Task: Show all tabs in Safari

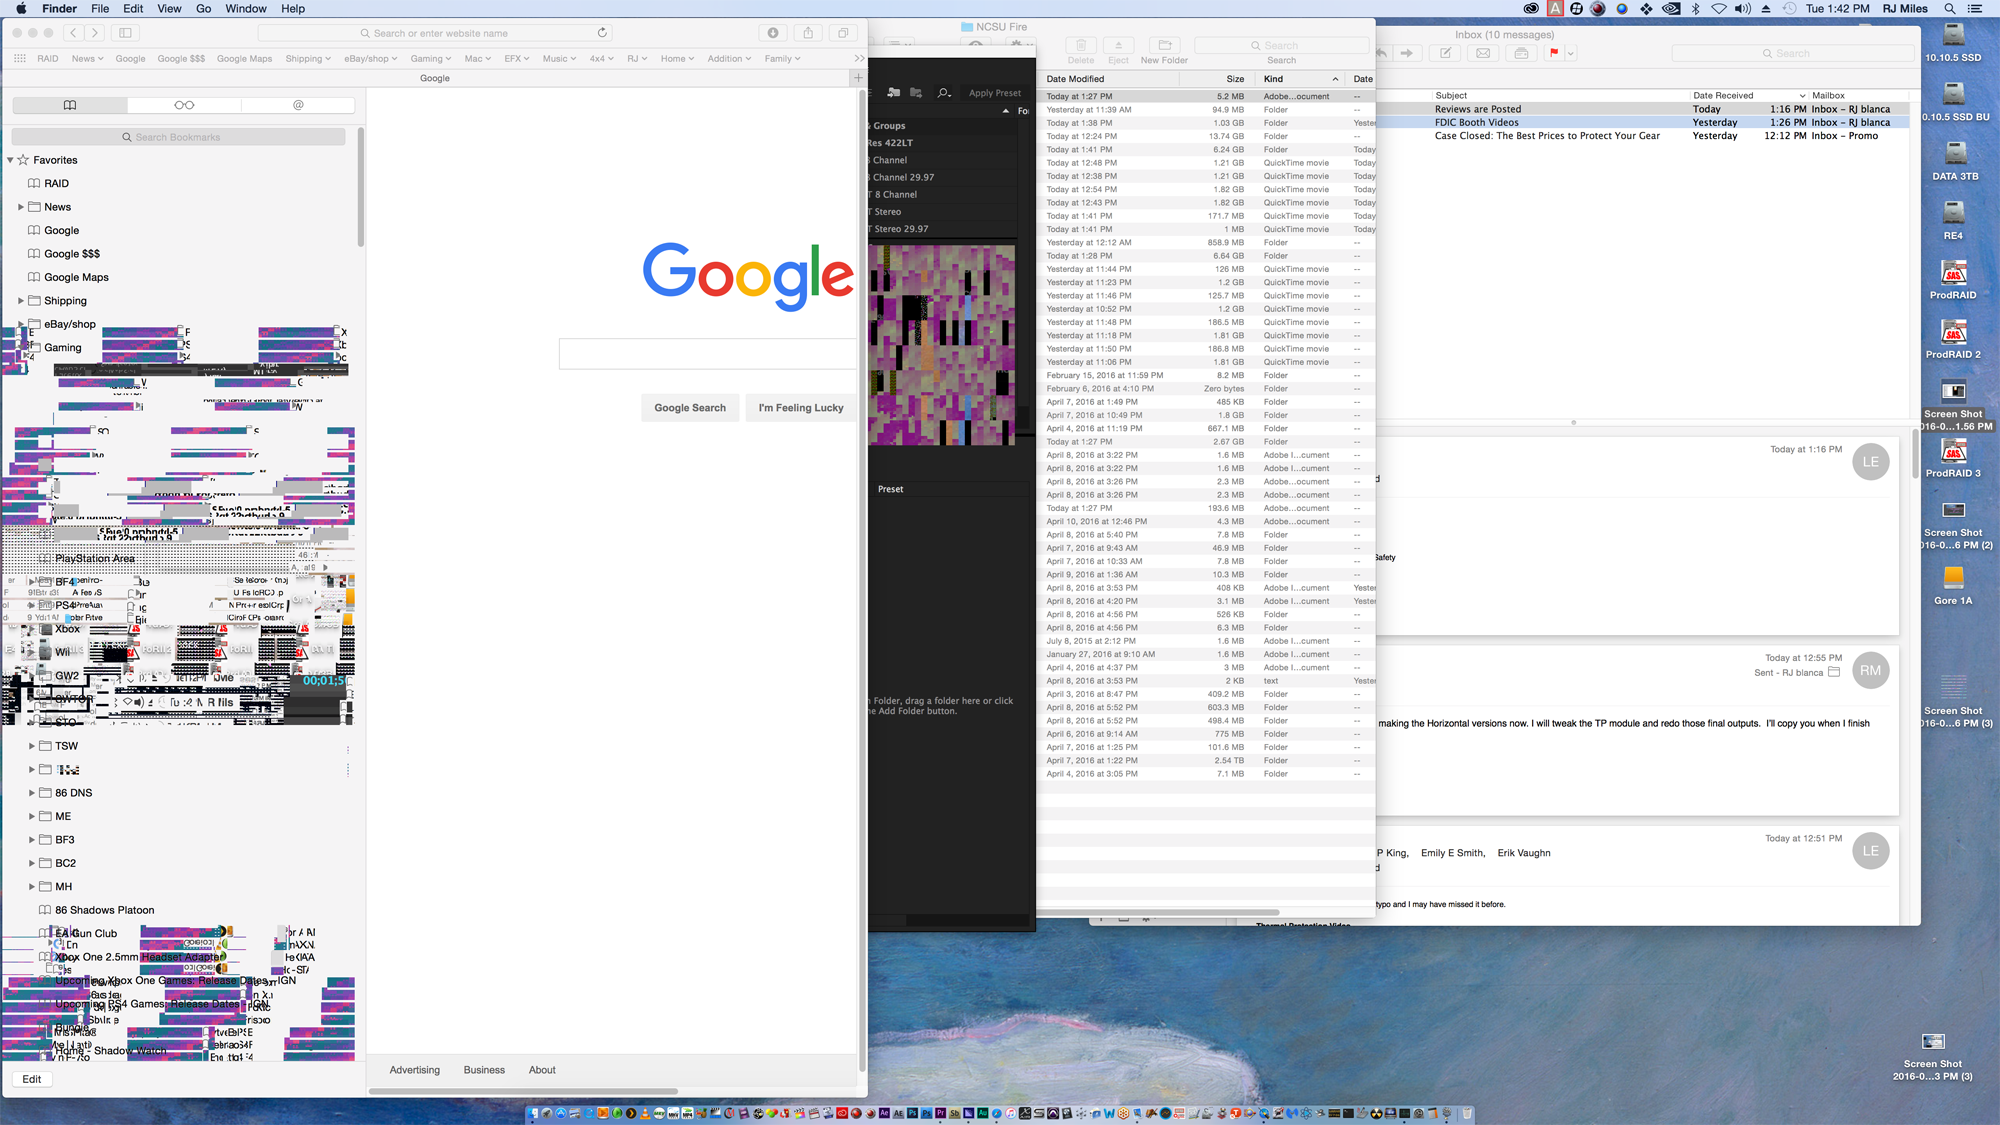Action: point(843,33)
